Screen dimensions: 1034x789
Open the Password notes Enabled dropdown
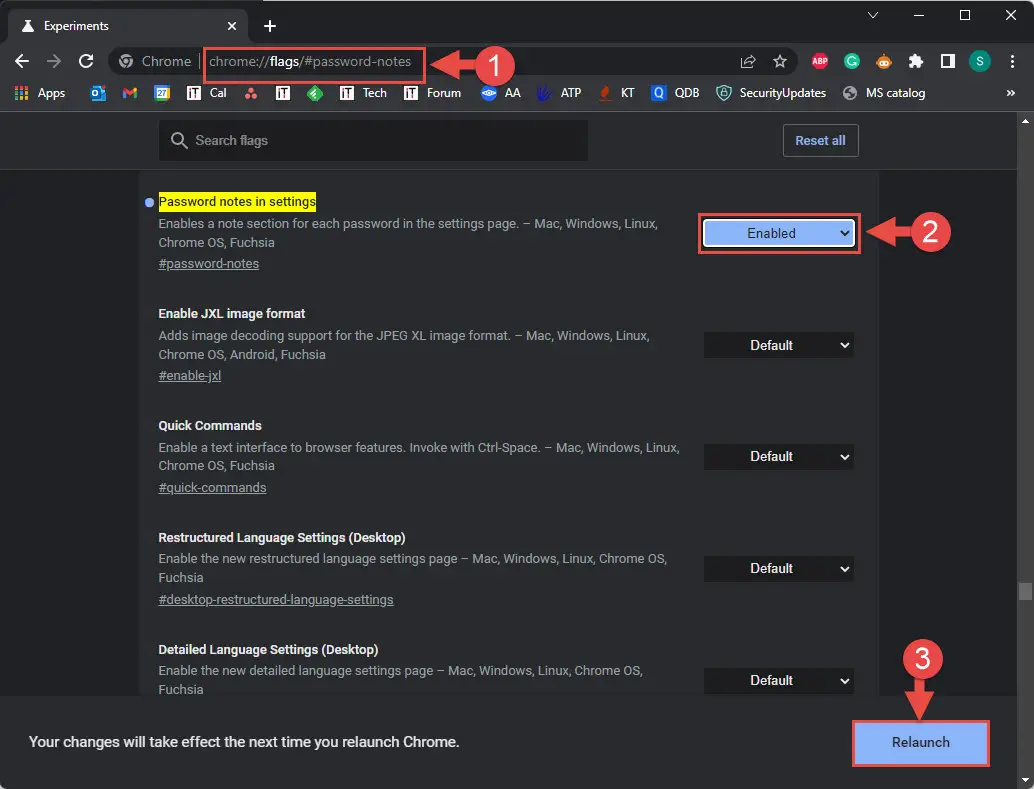coord(778,233)
